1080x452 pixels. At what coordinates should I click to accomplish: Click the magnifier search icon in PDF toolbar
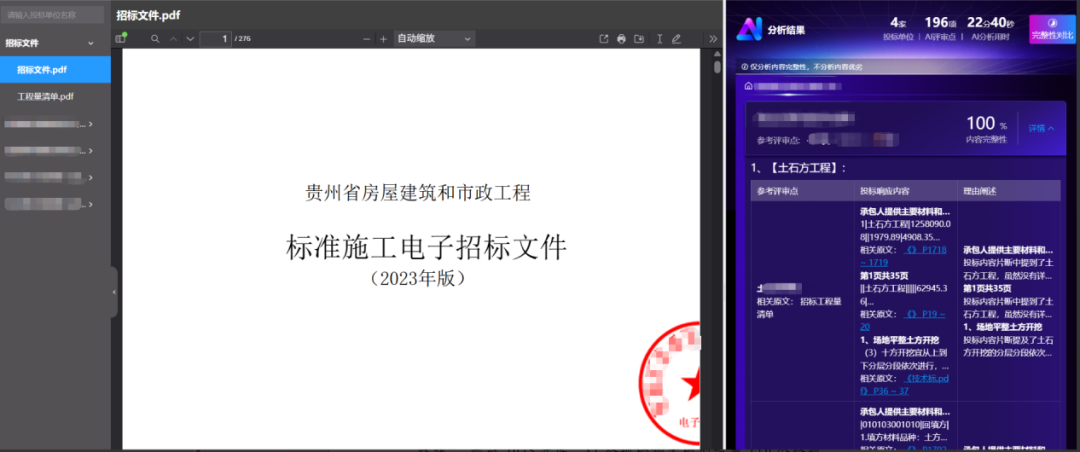tap(155, 39)
